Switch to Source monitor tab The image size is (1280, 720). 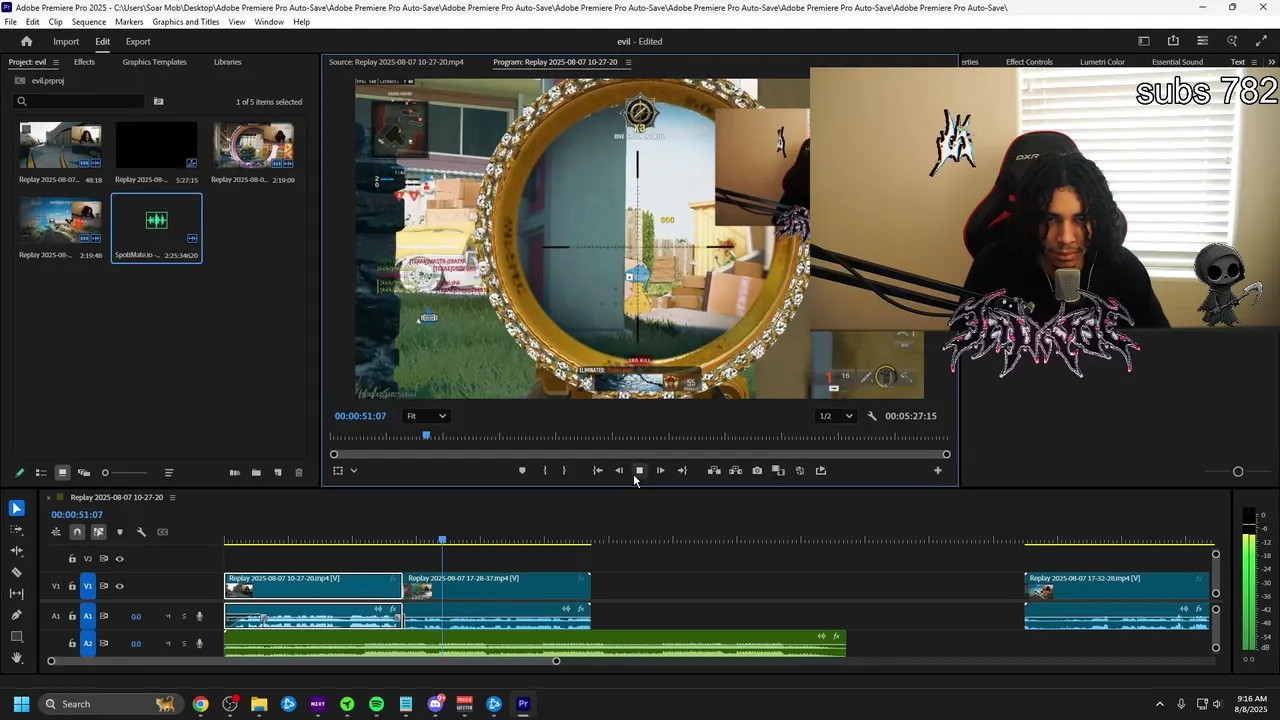click(396, 62)
